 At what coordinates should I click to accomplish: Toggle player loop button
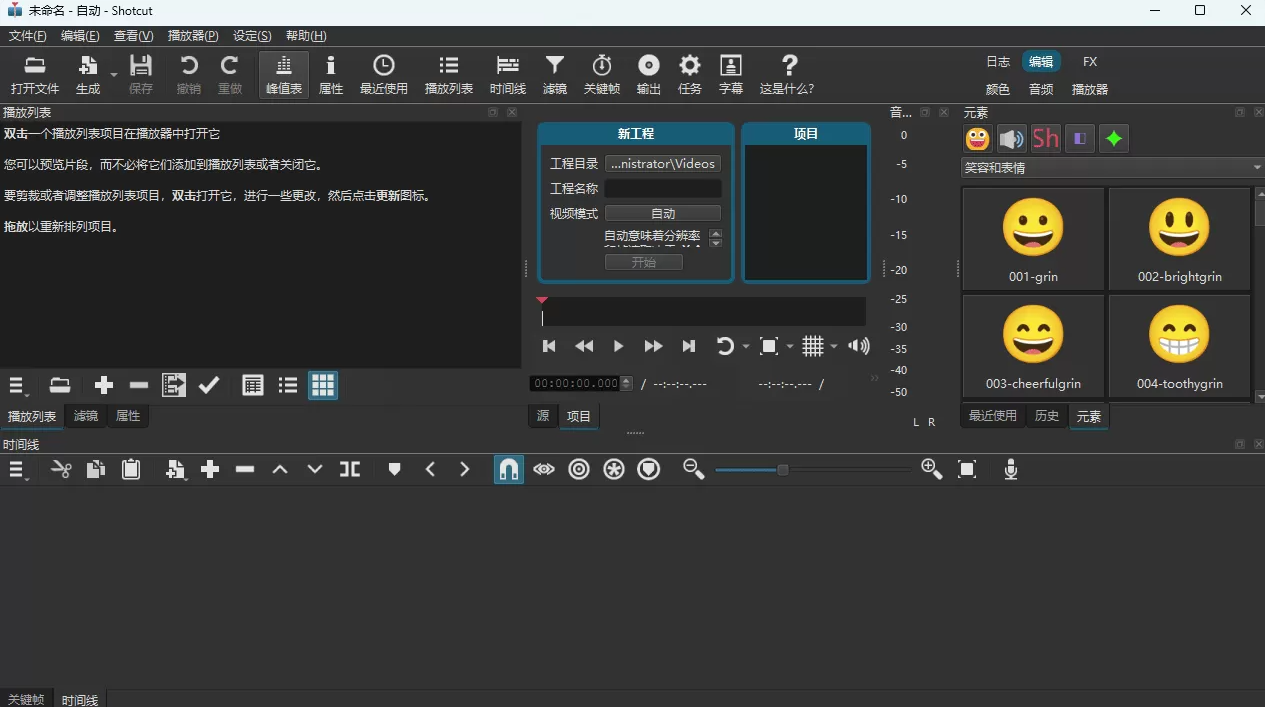[725, 346]
